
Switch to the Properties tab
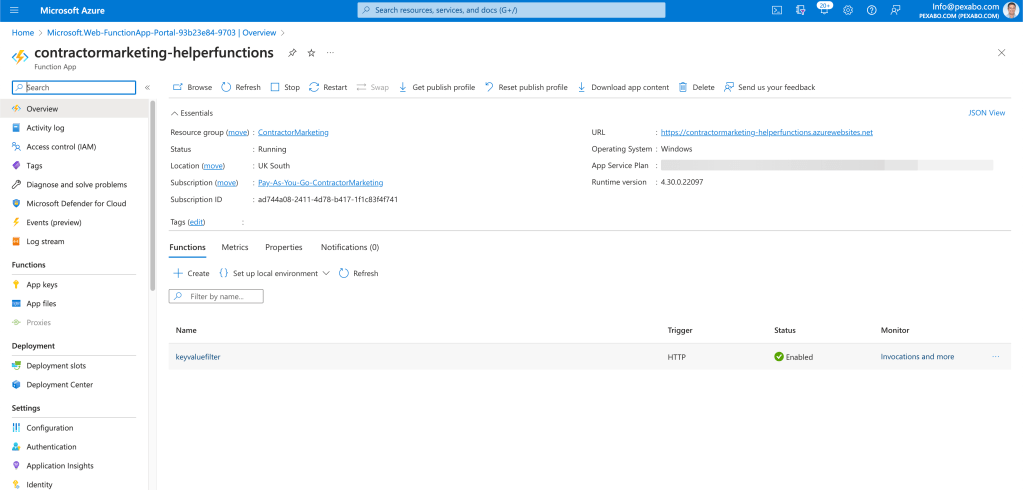coord(284,247)
